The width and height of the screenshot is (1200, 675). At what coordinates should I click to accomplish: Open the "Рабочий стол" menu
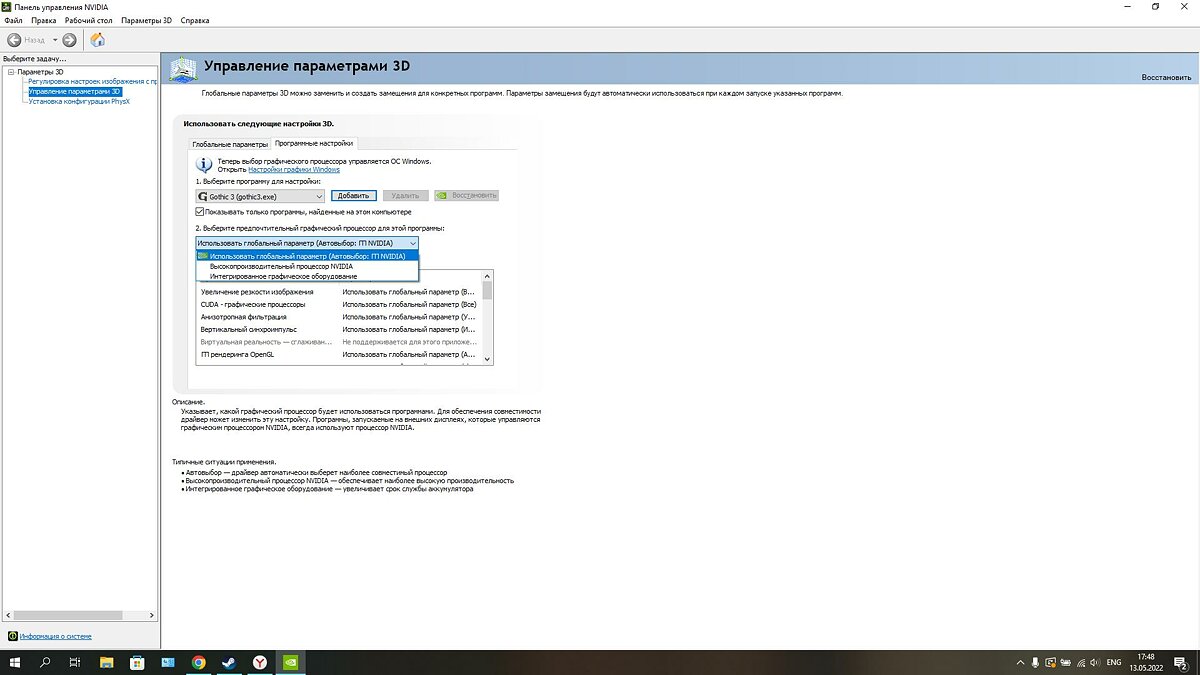pos(88,20)
